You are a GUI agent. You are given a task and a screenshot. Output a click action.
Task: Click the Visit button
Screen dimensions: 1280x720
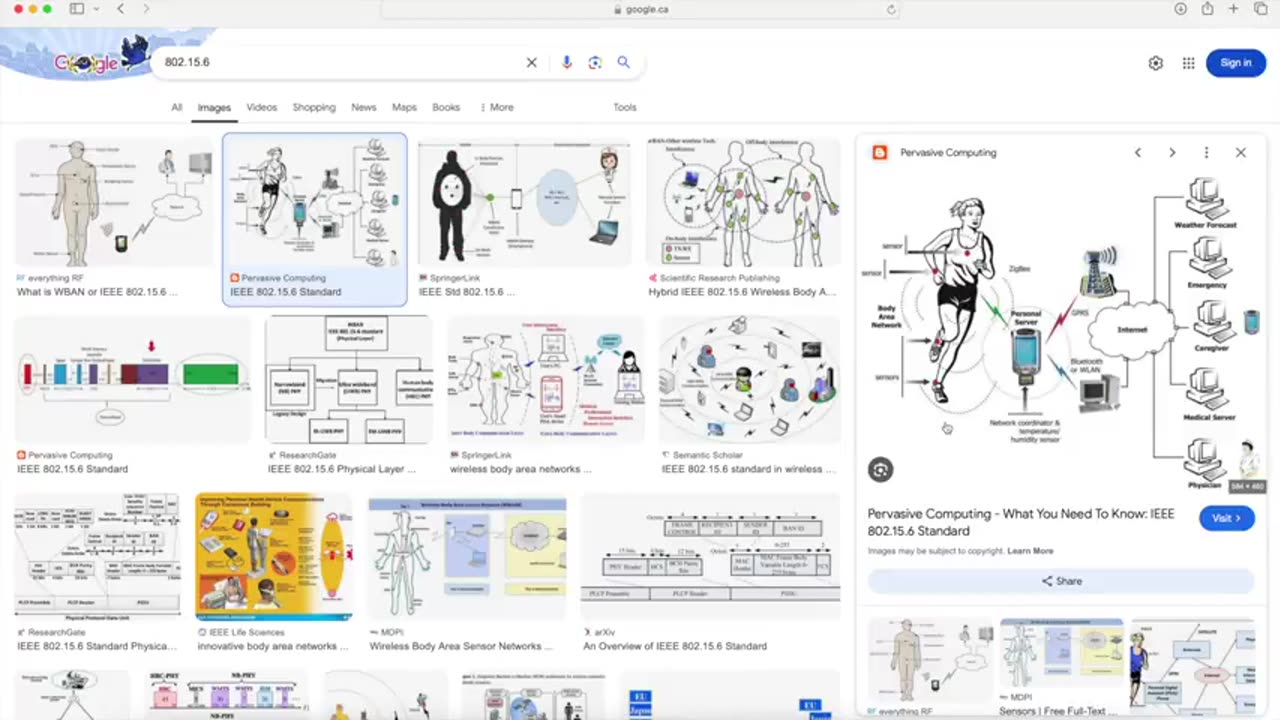point(1227,518)
